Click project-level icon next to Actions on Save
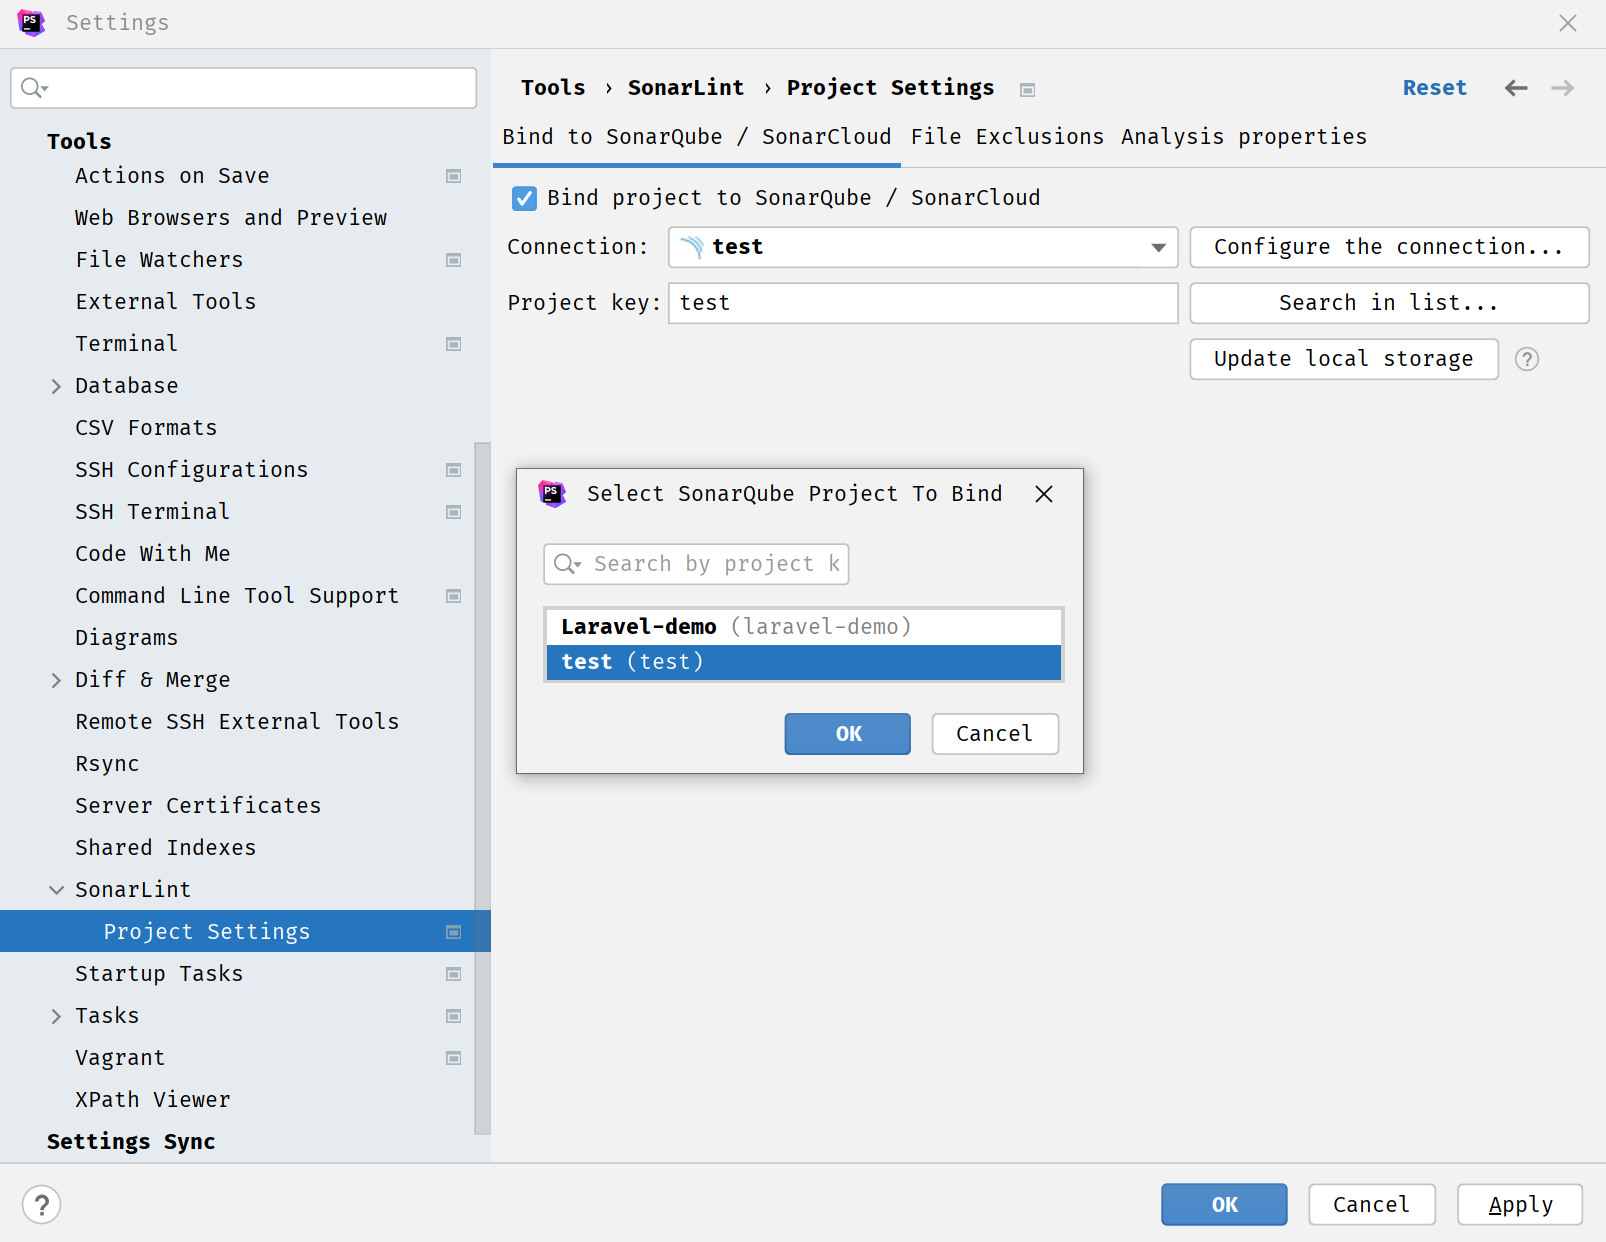1606x1242 pixels. (453, 176)
